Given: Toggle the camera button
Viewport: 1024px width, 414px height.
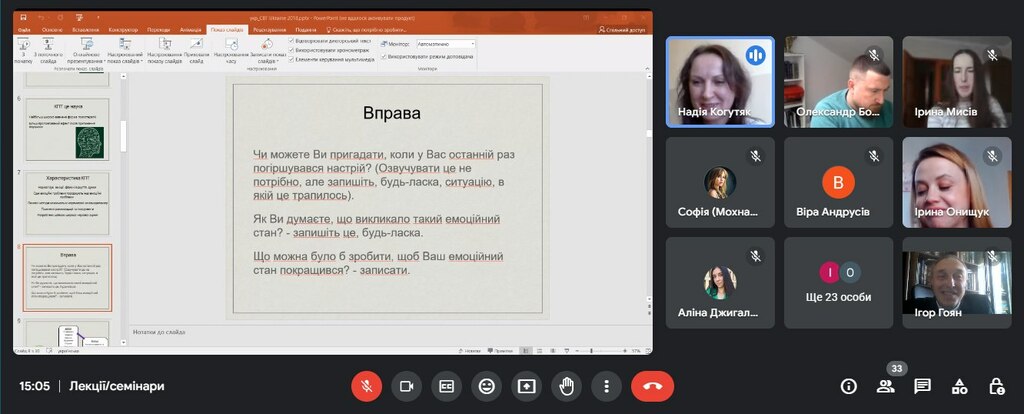Looking at the screenshot, I should pos(407,386).
